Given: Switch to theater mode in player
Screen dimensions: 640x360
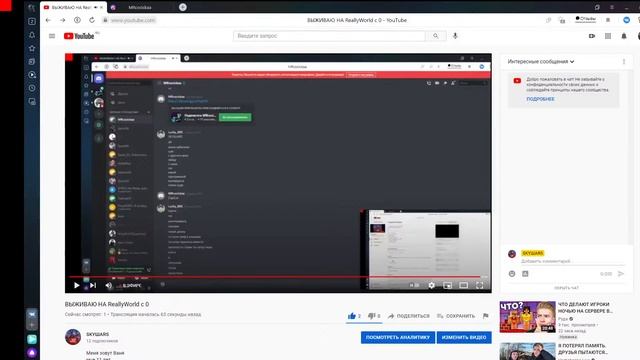Looking at the screenshot, I should pos(463,285).
